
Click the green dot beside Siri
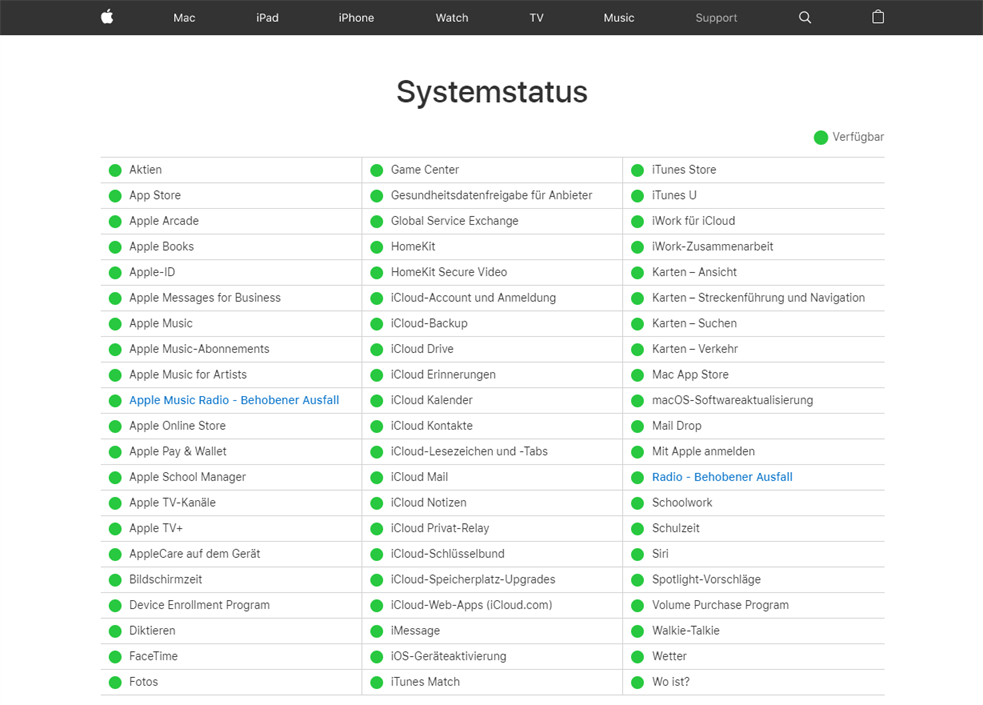pyautogui.click(x=637, y=554)
